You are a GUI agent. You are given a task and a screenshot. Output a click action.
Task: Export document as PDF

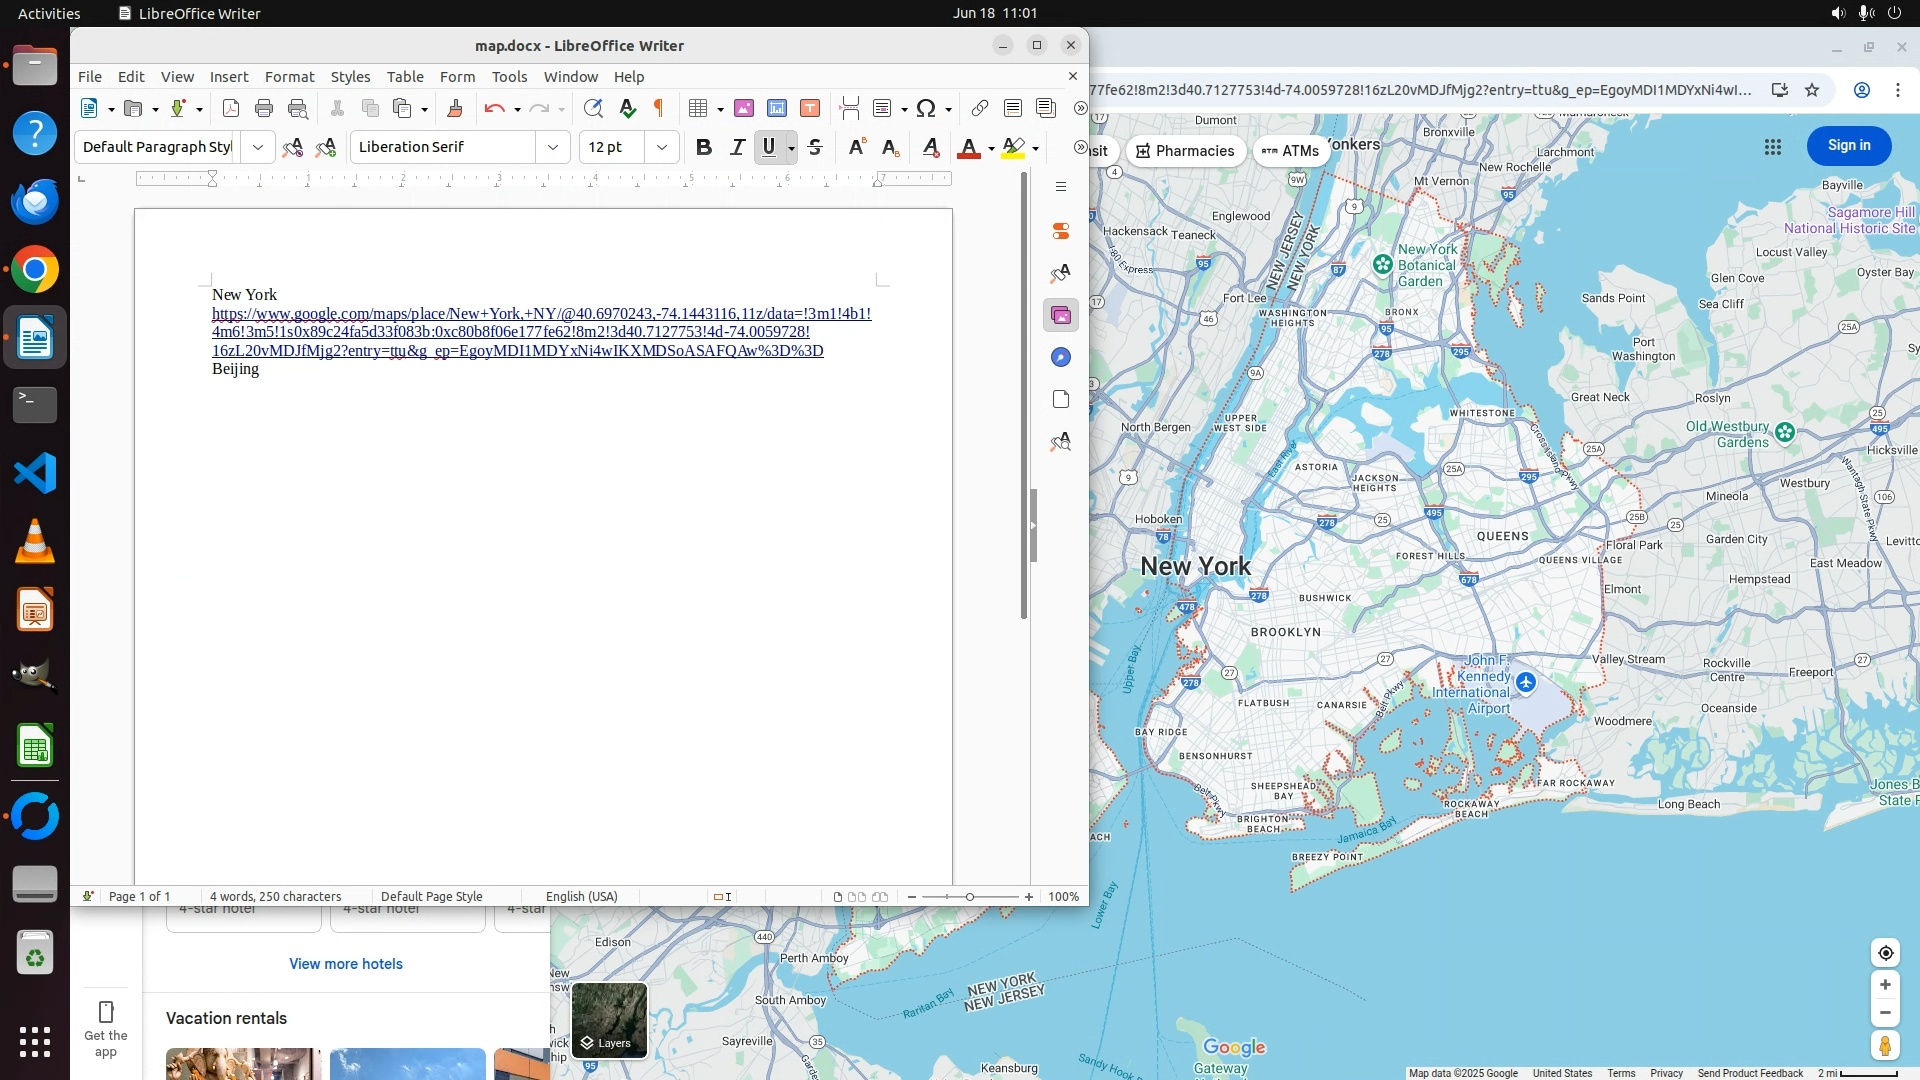click(231, 109)
